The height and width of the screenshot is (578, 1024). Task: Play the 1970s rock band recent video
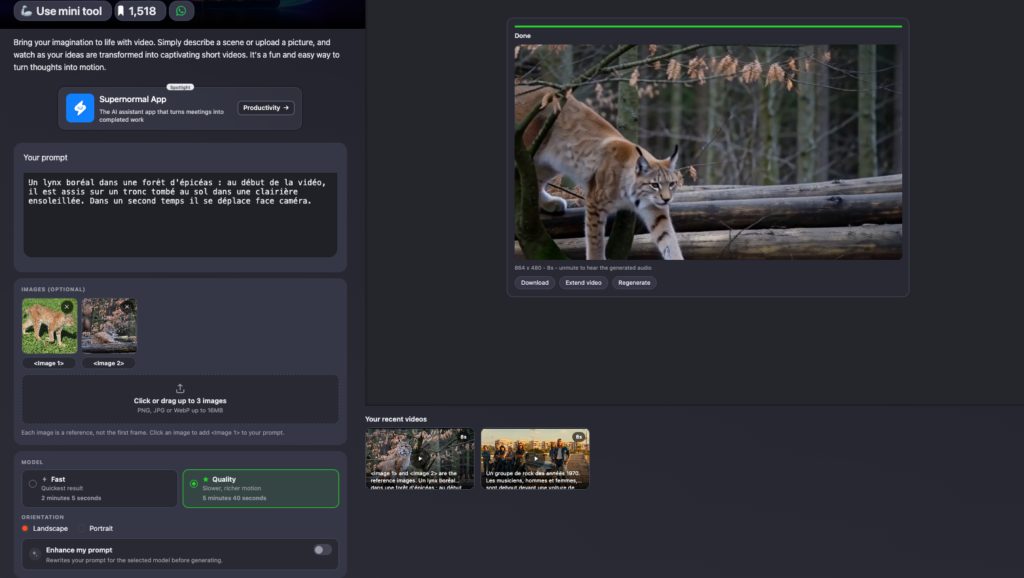[535, 458]
